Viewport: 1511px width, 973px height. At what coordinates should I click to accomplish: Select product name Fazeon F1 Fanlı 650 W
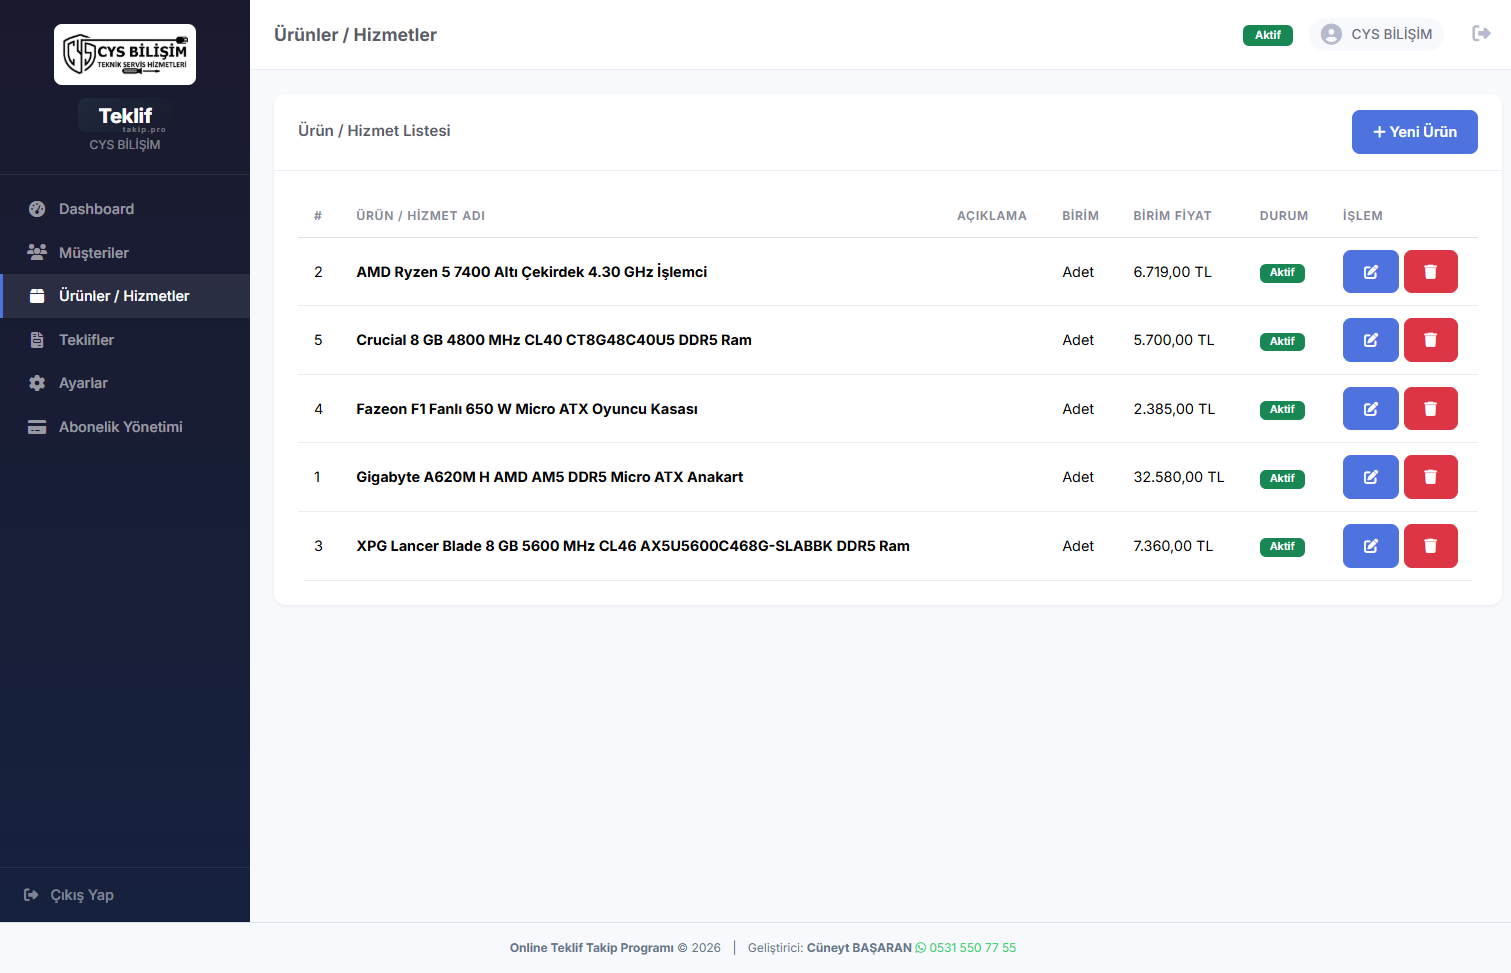coord(527,409)
